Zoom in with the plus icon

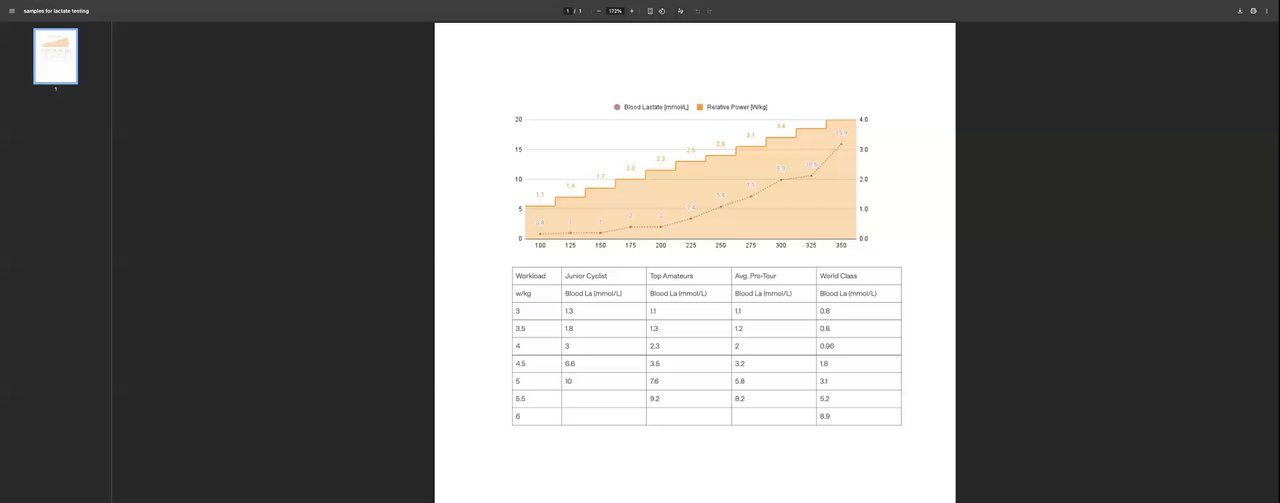pyautogui.click(x=632, y=11)
